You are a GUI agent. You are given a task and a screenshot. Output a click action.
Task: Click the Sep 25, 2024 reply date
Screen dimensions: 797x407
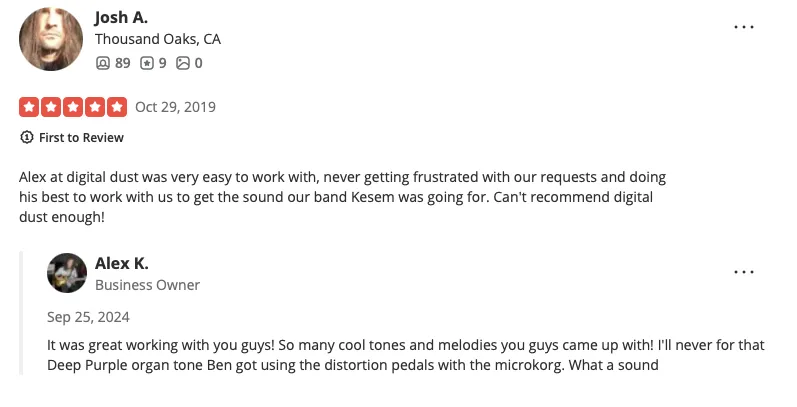click(x=88, y=317)
